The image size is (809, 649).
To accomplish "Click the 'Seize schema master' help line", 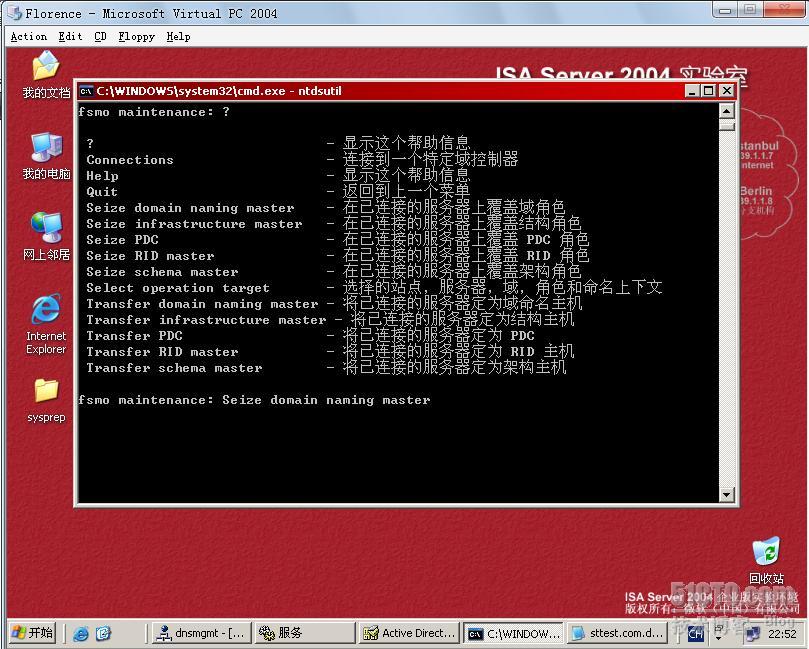I will 333,272.
